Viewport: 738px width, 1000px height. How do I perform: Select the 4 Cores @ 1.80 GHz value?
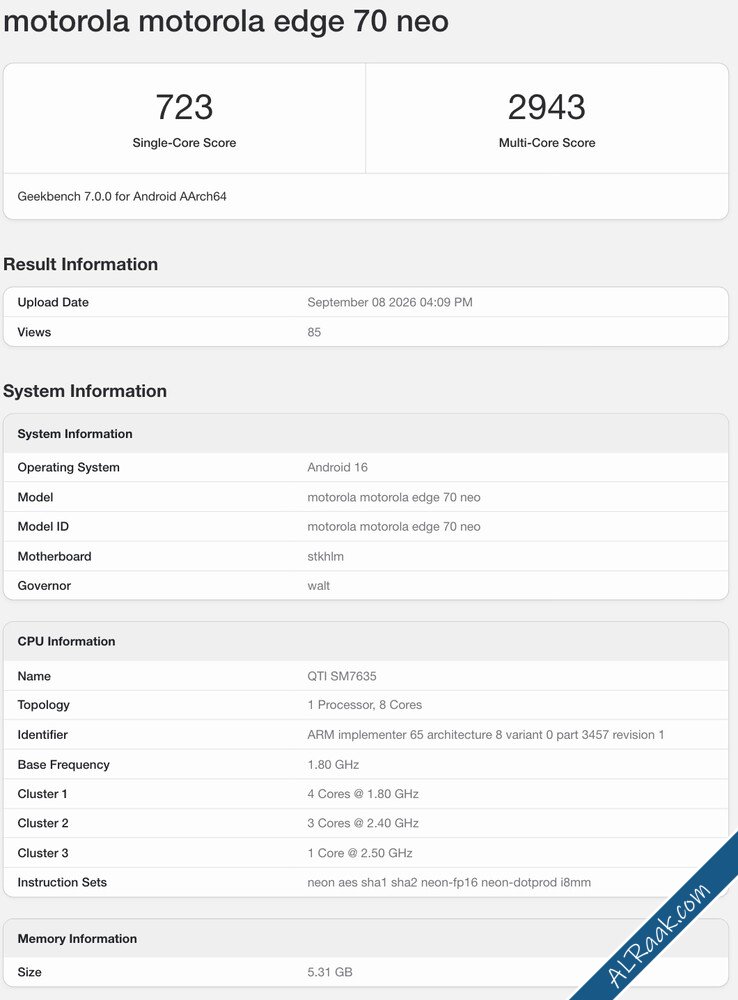pos(363,794)
